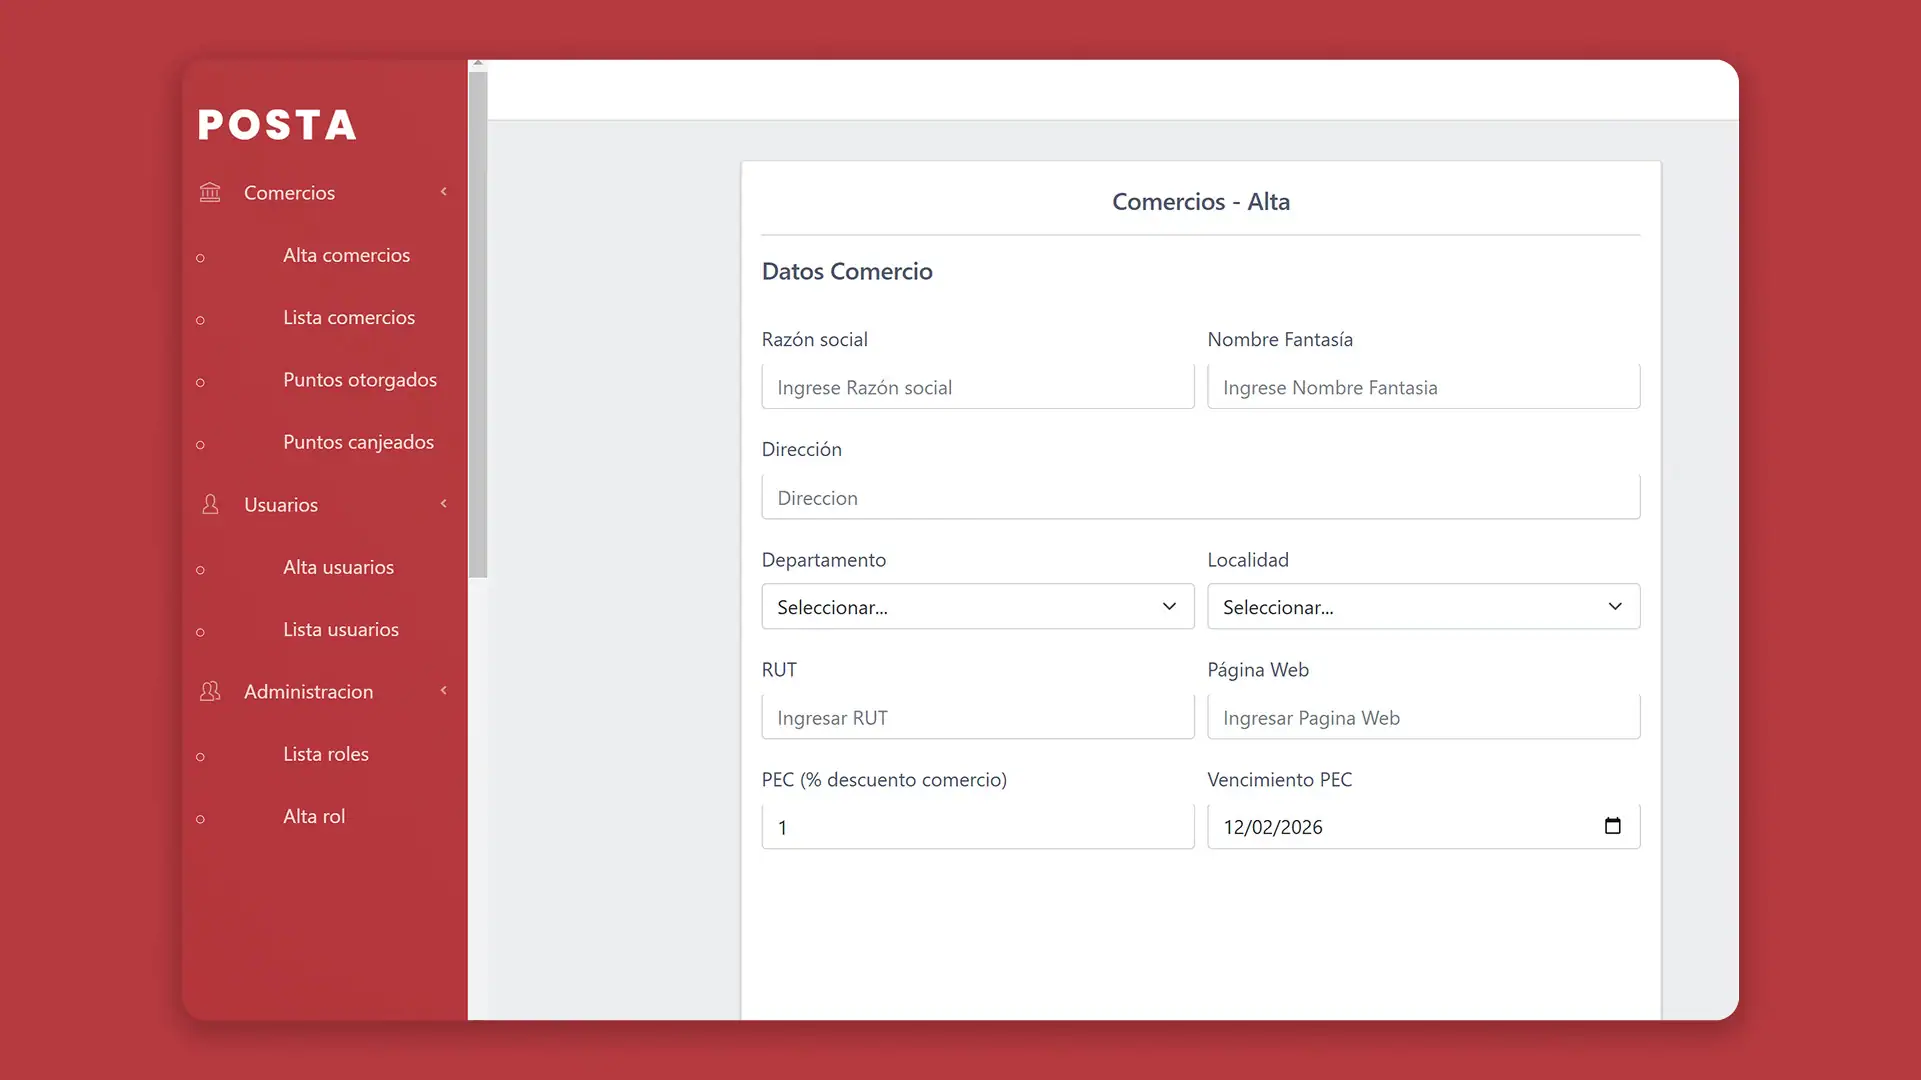Viewport: 1921px width, 1080px height.
Task: Click the Localidad field label
Action: (1248, 560)
